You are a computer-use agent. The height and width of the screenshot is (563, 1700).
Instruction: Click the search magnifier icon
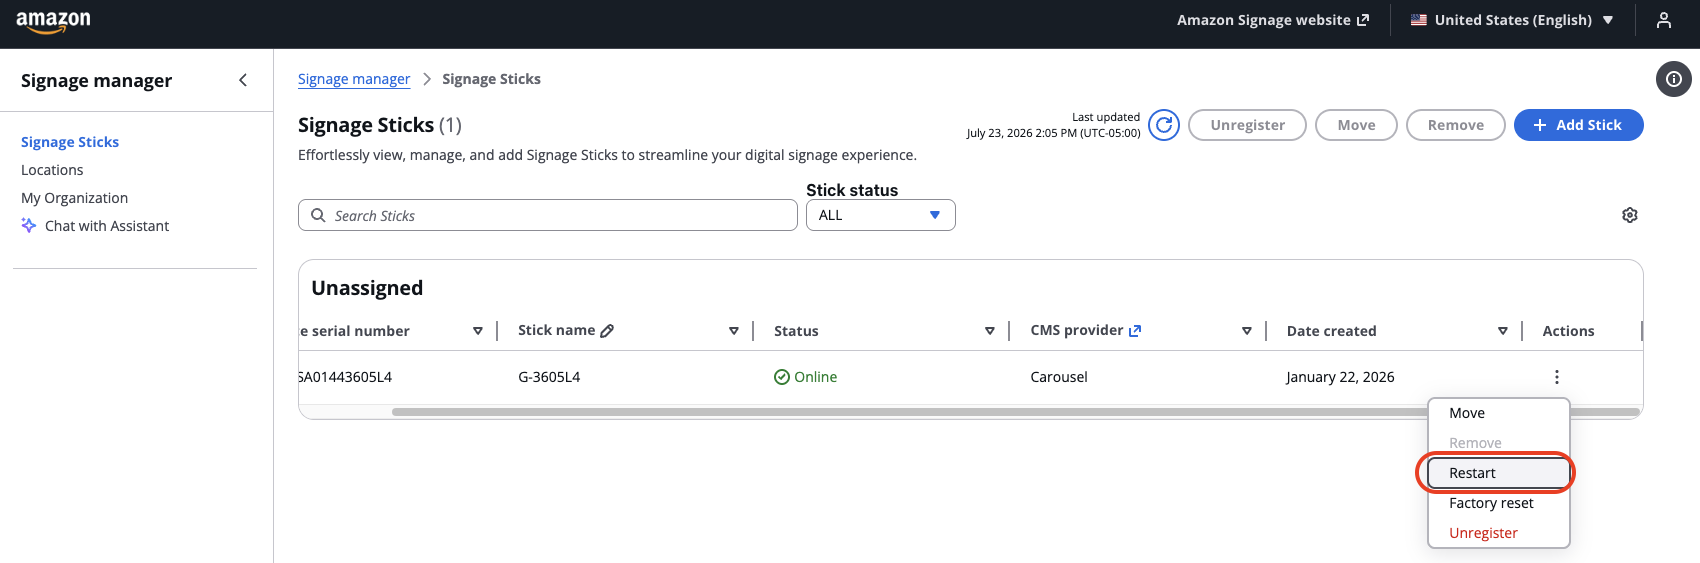tap(318, 215)
